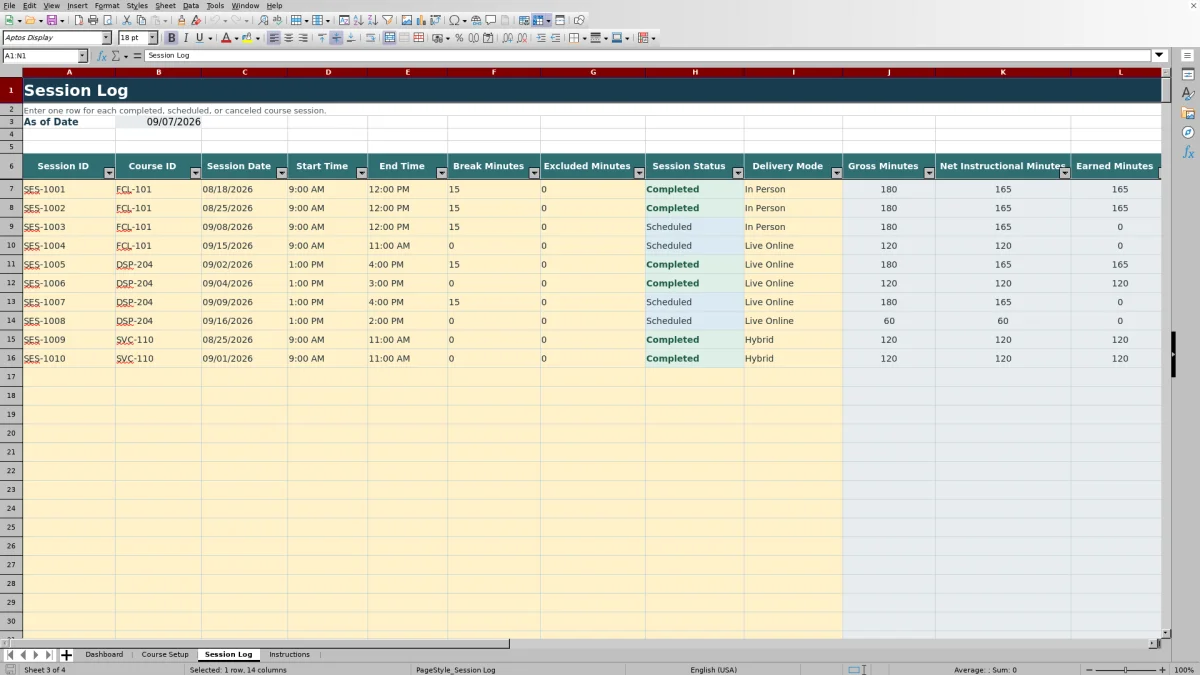Add new sheet with plus icon
Screen dimensions: 1200x675
pos(66,655)
